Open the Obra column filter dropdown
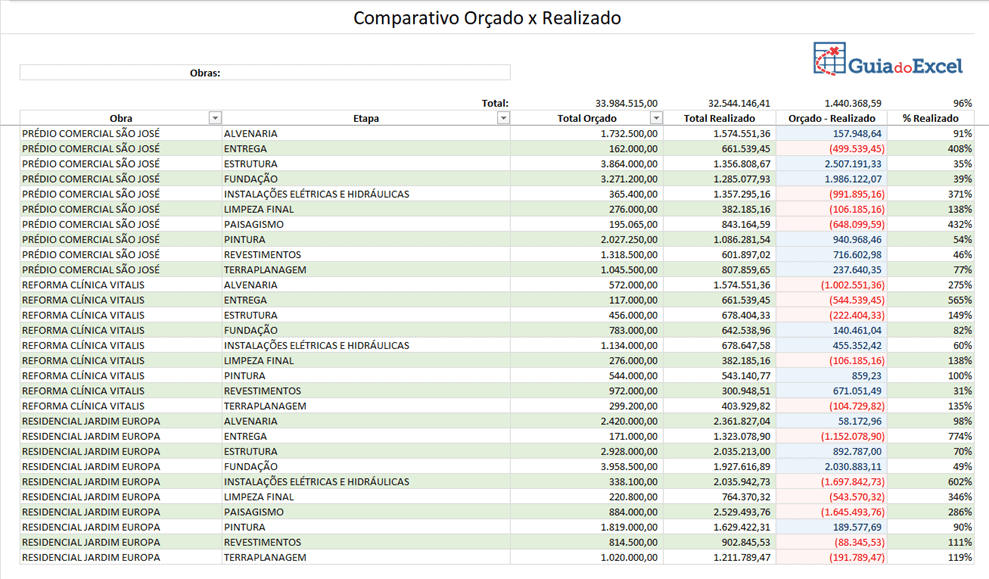 tap(215, 118)
